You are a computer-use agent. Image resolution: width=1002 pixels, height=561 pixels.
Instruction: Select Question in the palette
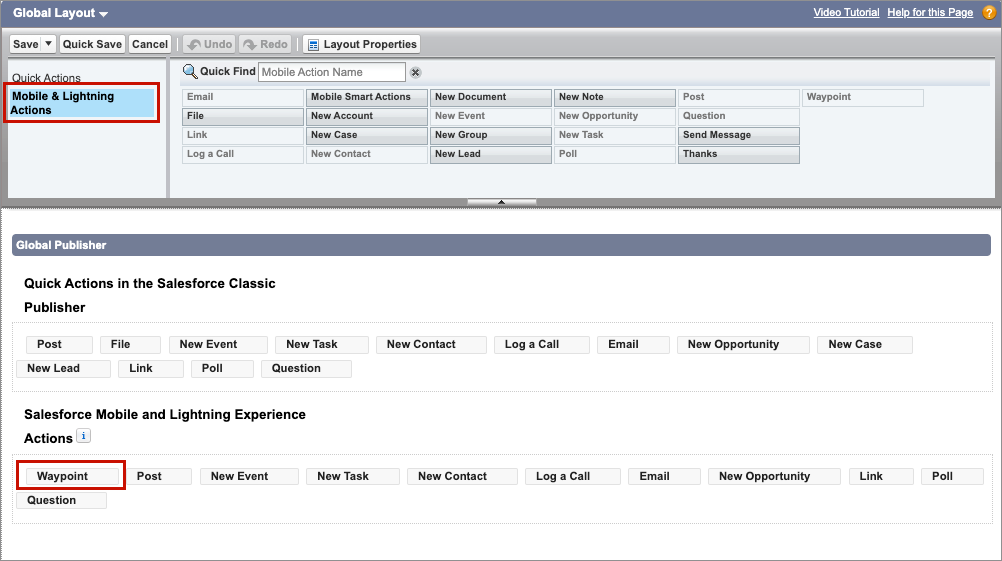[738, 116]
